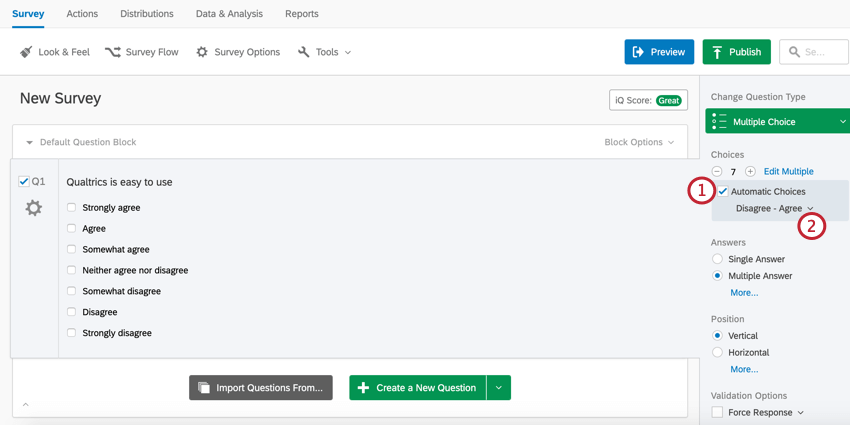
Task: Click the green Publish button
Action: point(737,52)
